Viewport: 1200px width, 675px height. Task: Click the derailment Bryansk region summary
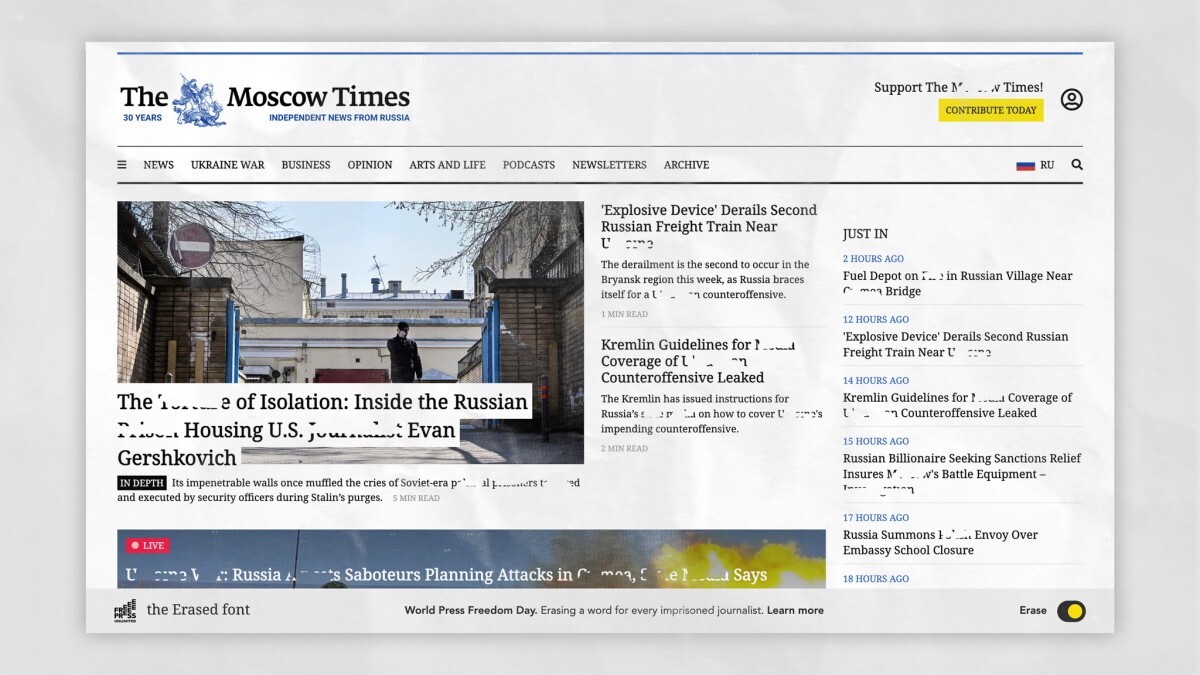click(707, 280)
